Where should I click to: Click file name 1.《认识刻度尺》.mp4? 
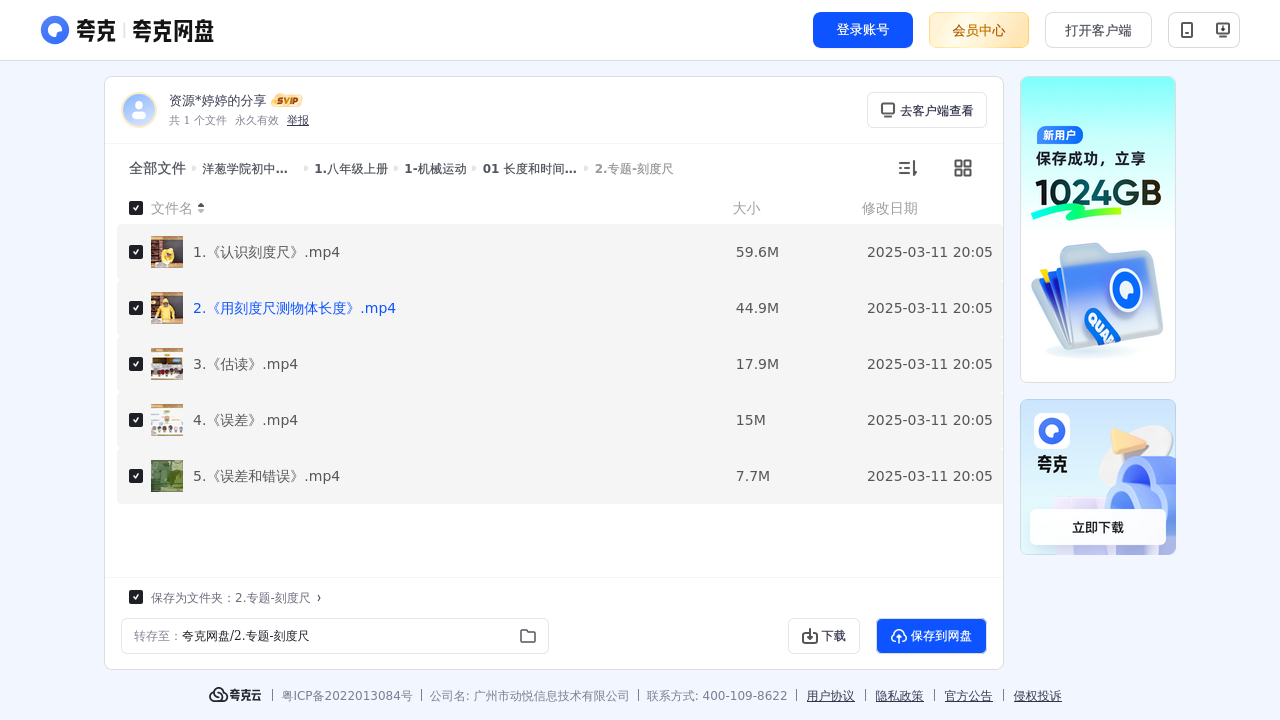click(x=267, y=252)
